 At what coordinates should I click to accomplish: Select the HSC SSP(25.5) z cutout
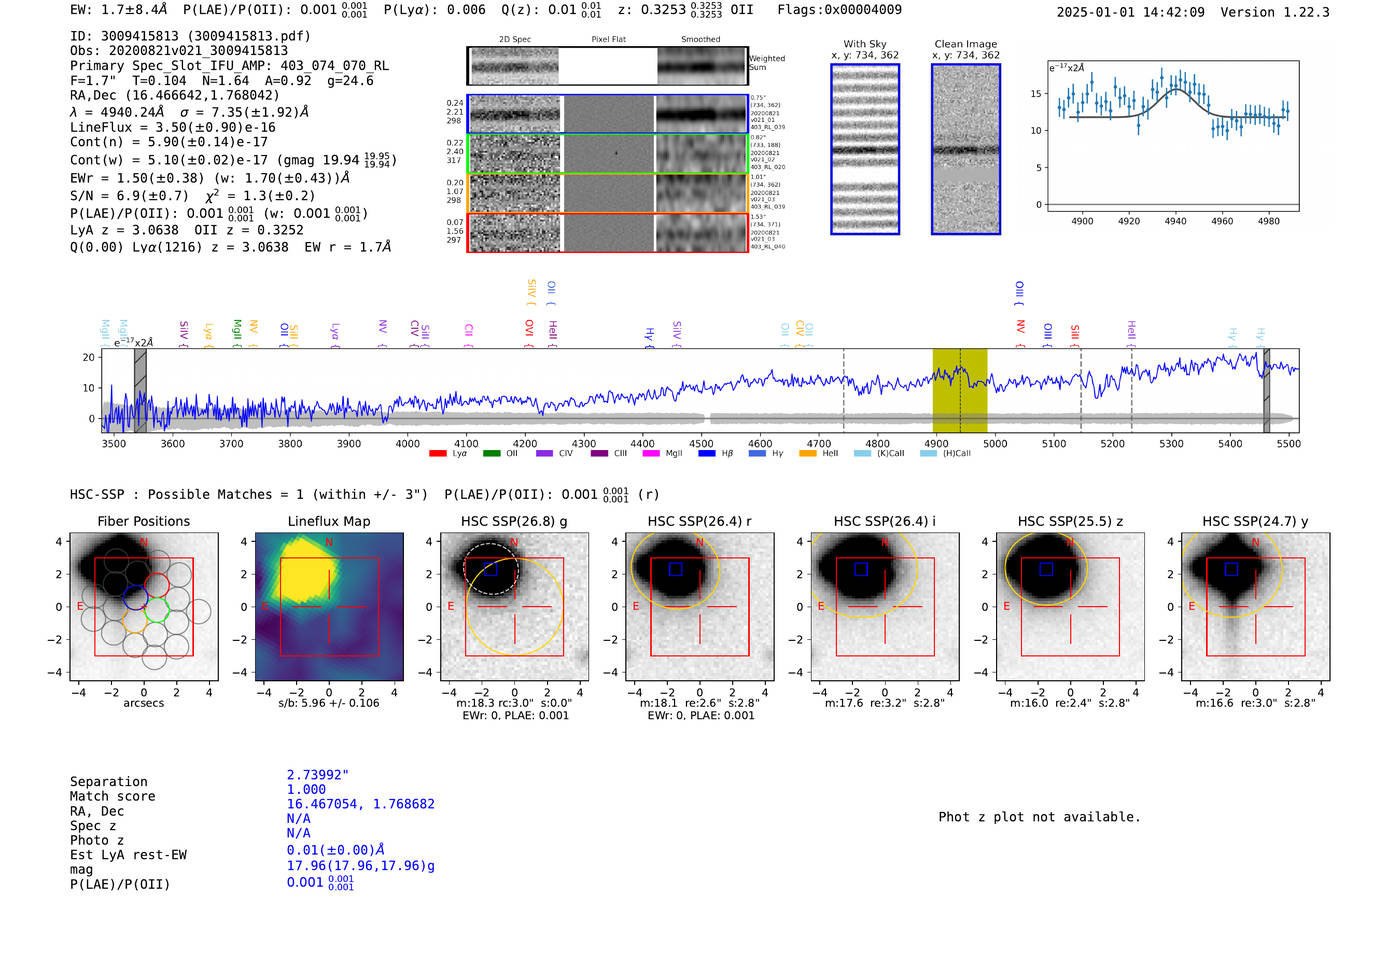pos(1070,607)
